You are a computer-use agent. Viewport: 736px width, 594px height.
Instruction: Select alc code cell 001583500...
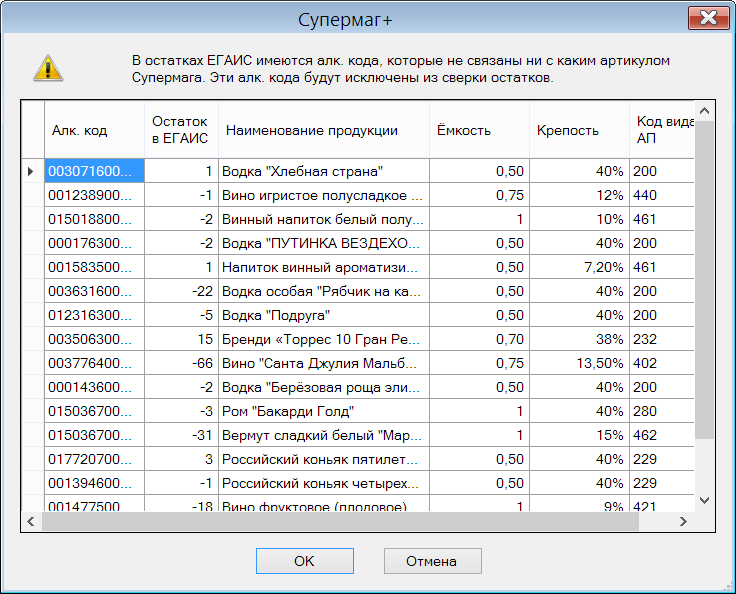point(94,267)
